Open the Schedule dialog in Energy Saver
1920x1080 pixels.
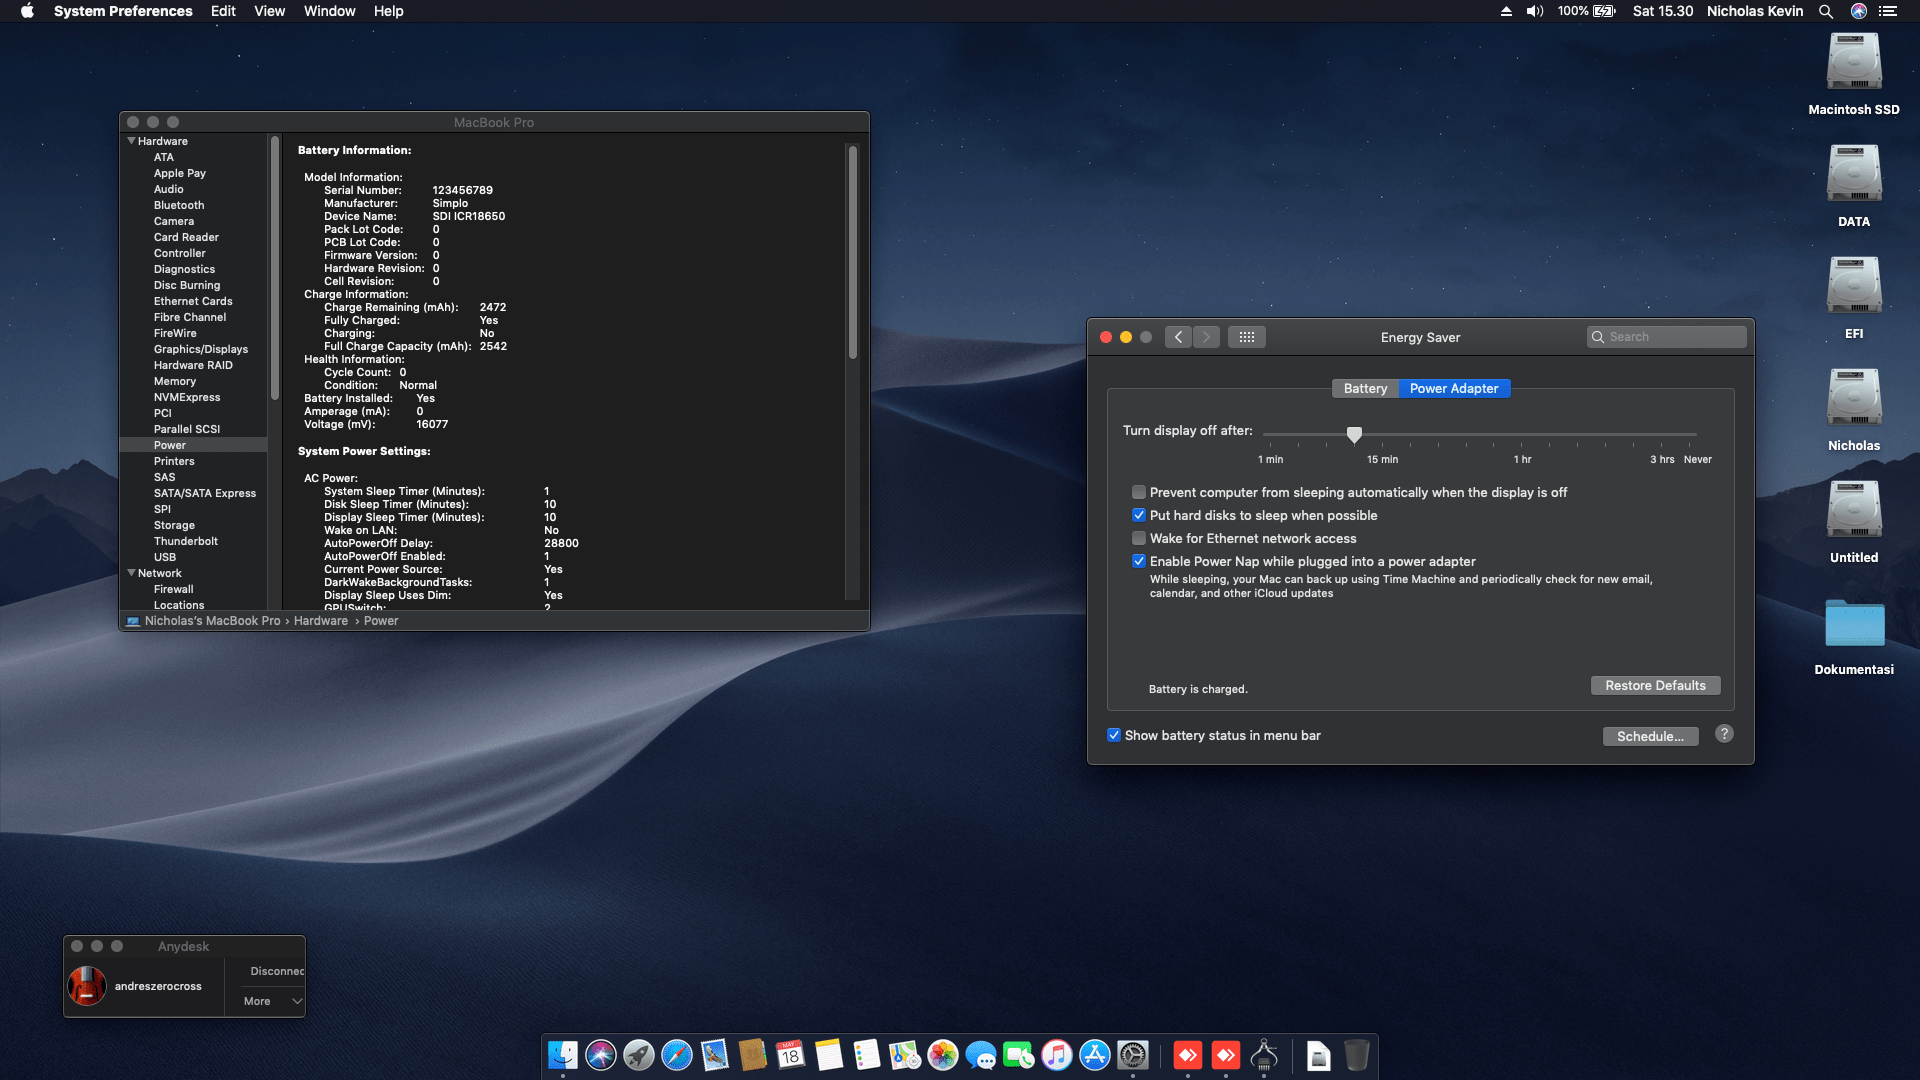pos(1650,736)
